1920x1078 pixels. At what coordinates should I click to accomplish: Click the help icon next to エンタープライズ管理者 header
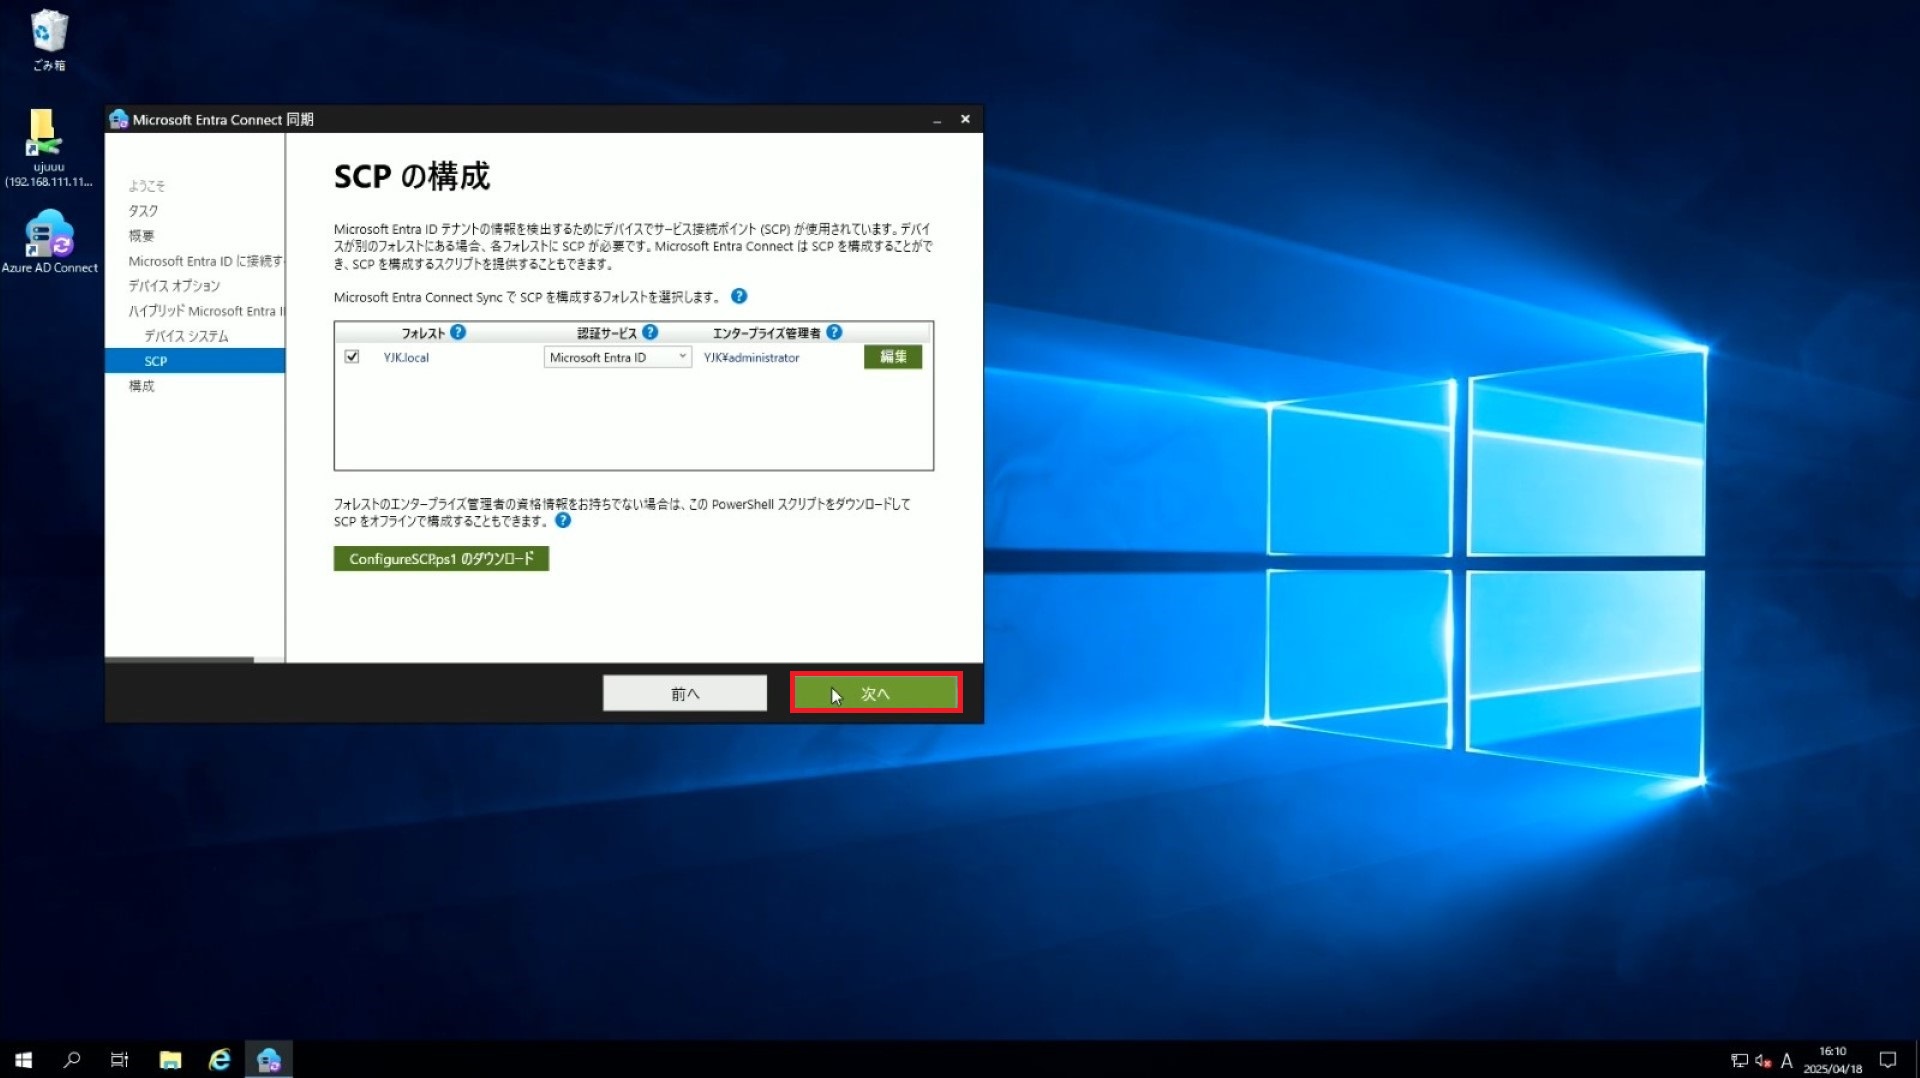click(834, 332)
